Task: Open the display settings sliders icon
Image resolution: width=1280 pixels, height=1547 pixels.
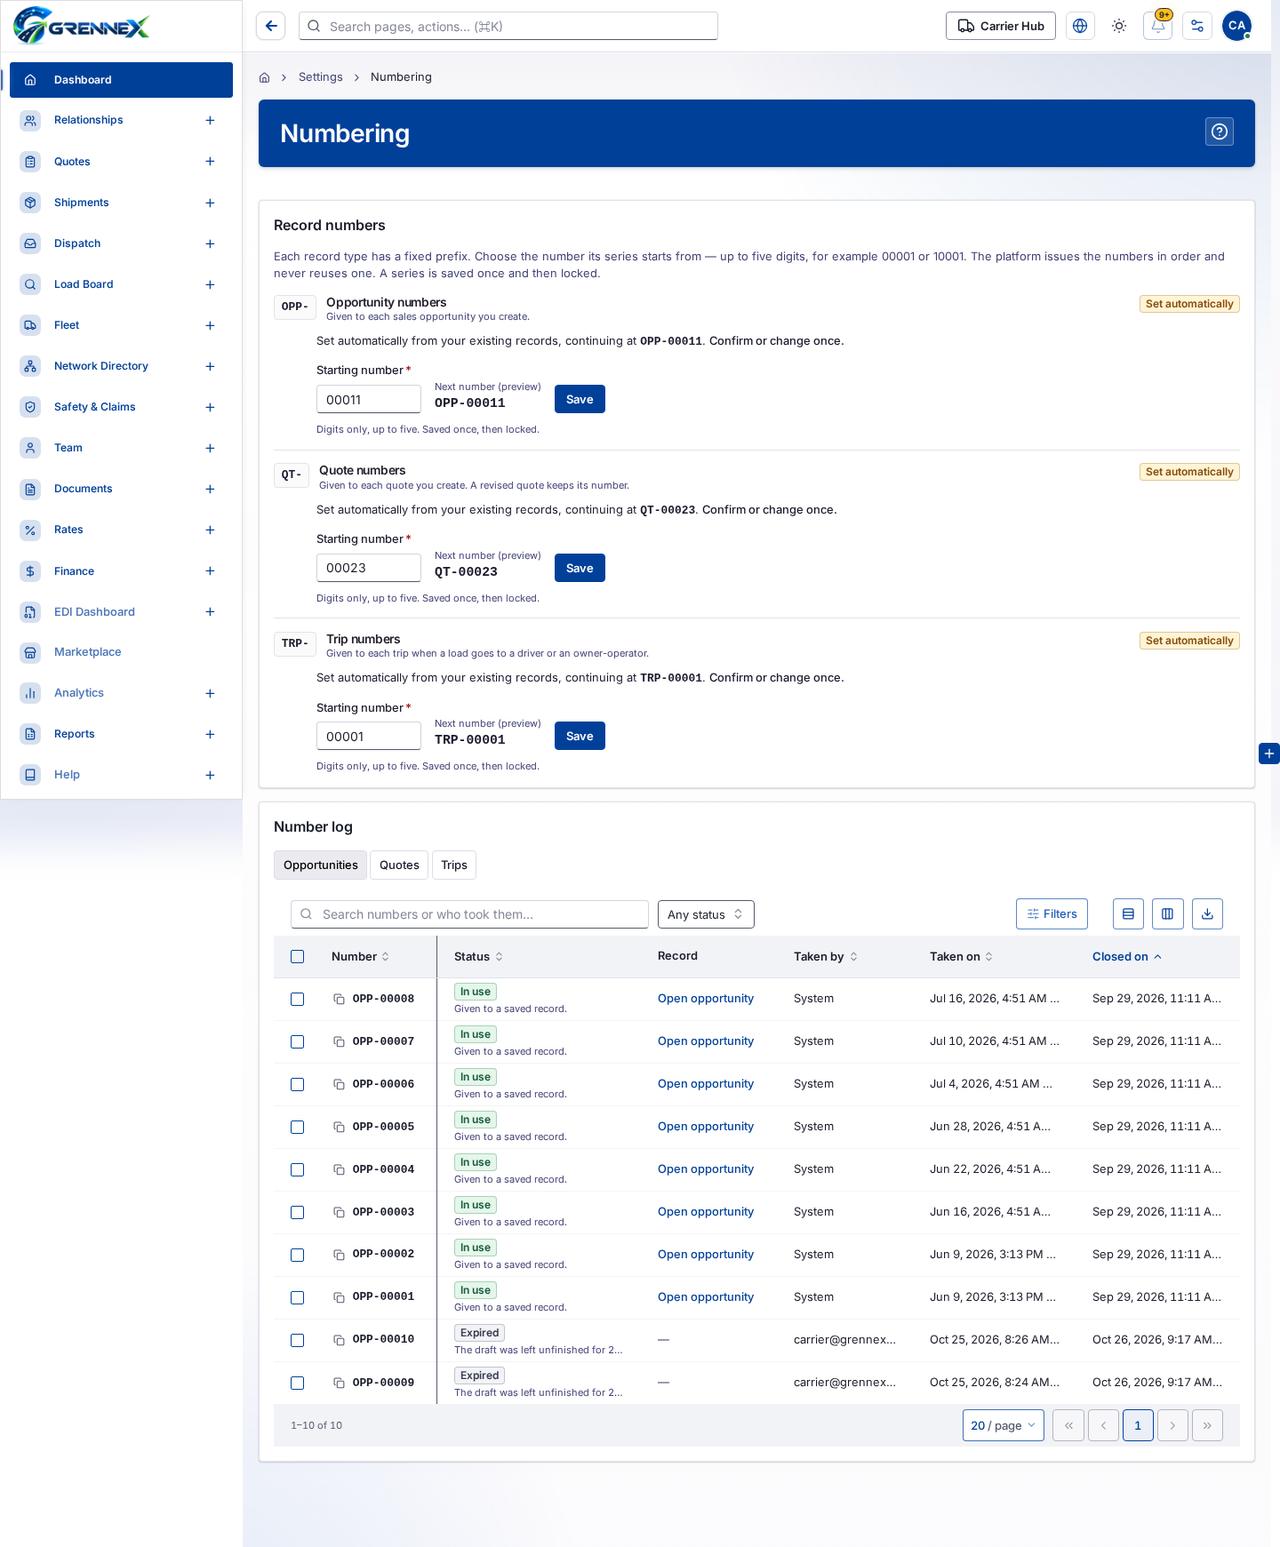Action: [x=1197, y=26]
